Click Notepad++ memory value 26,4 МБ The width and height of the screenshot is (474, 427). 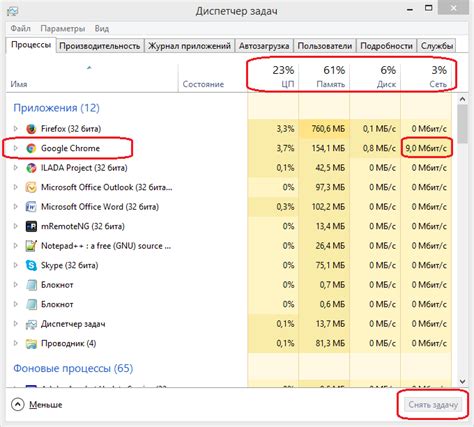(330, 246)
